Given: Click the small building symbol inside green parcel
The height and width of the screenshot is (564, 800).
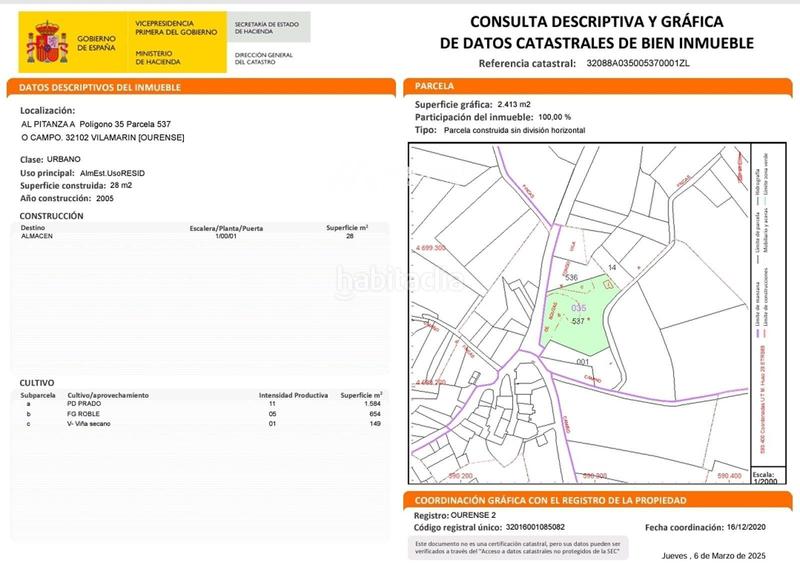Looking at the screenshot, I should tap(608, 284).
